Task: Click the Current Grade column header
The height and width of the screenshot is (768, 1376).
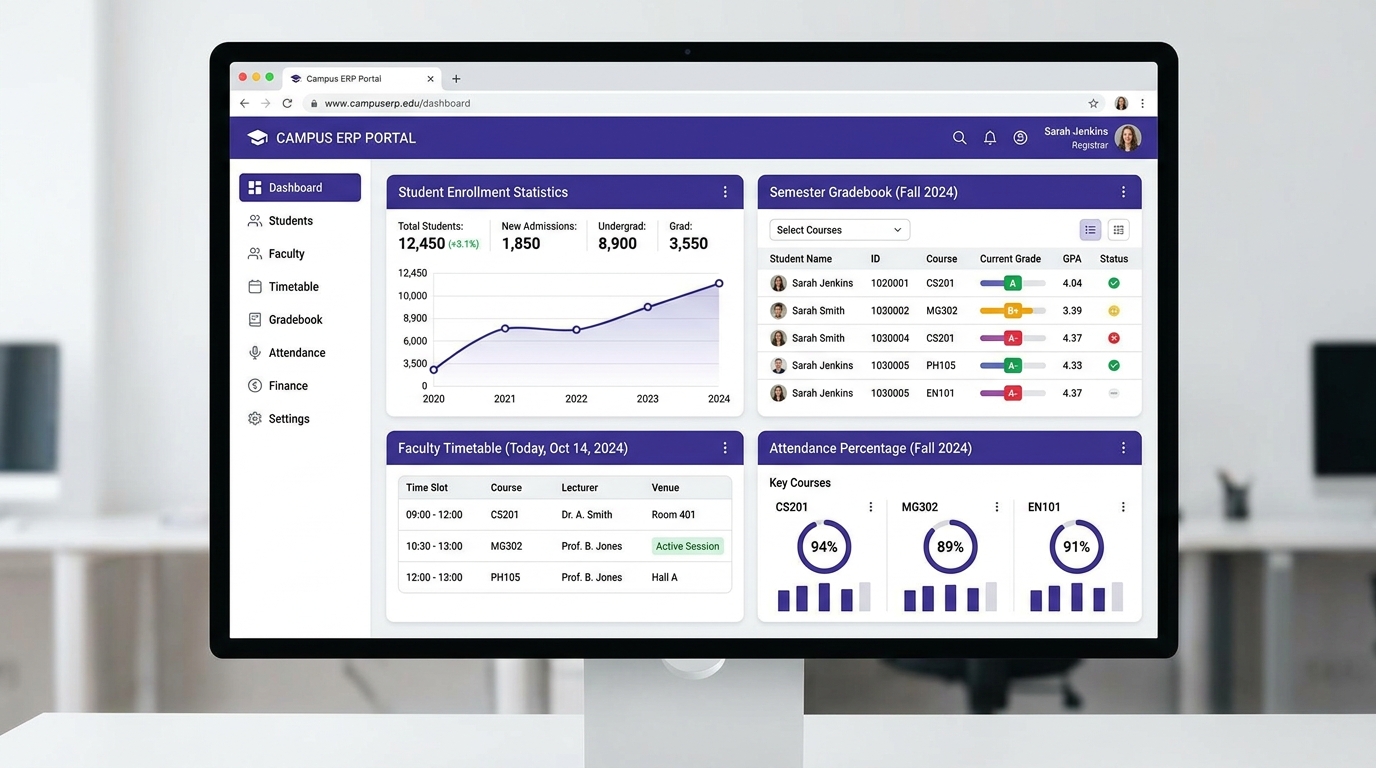Action: coord(1010,259)
